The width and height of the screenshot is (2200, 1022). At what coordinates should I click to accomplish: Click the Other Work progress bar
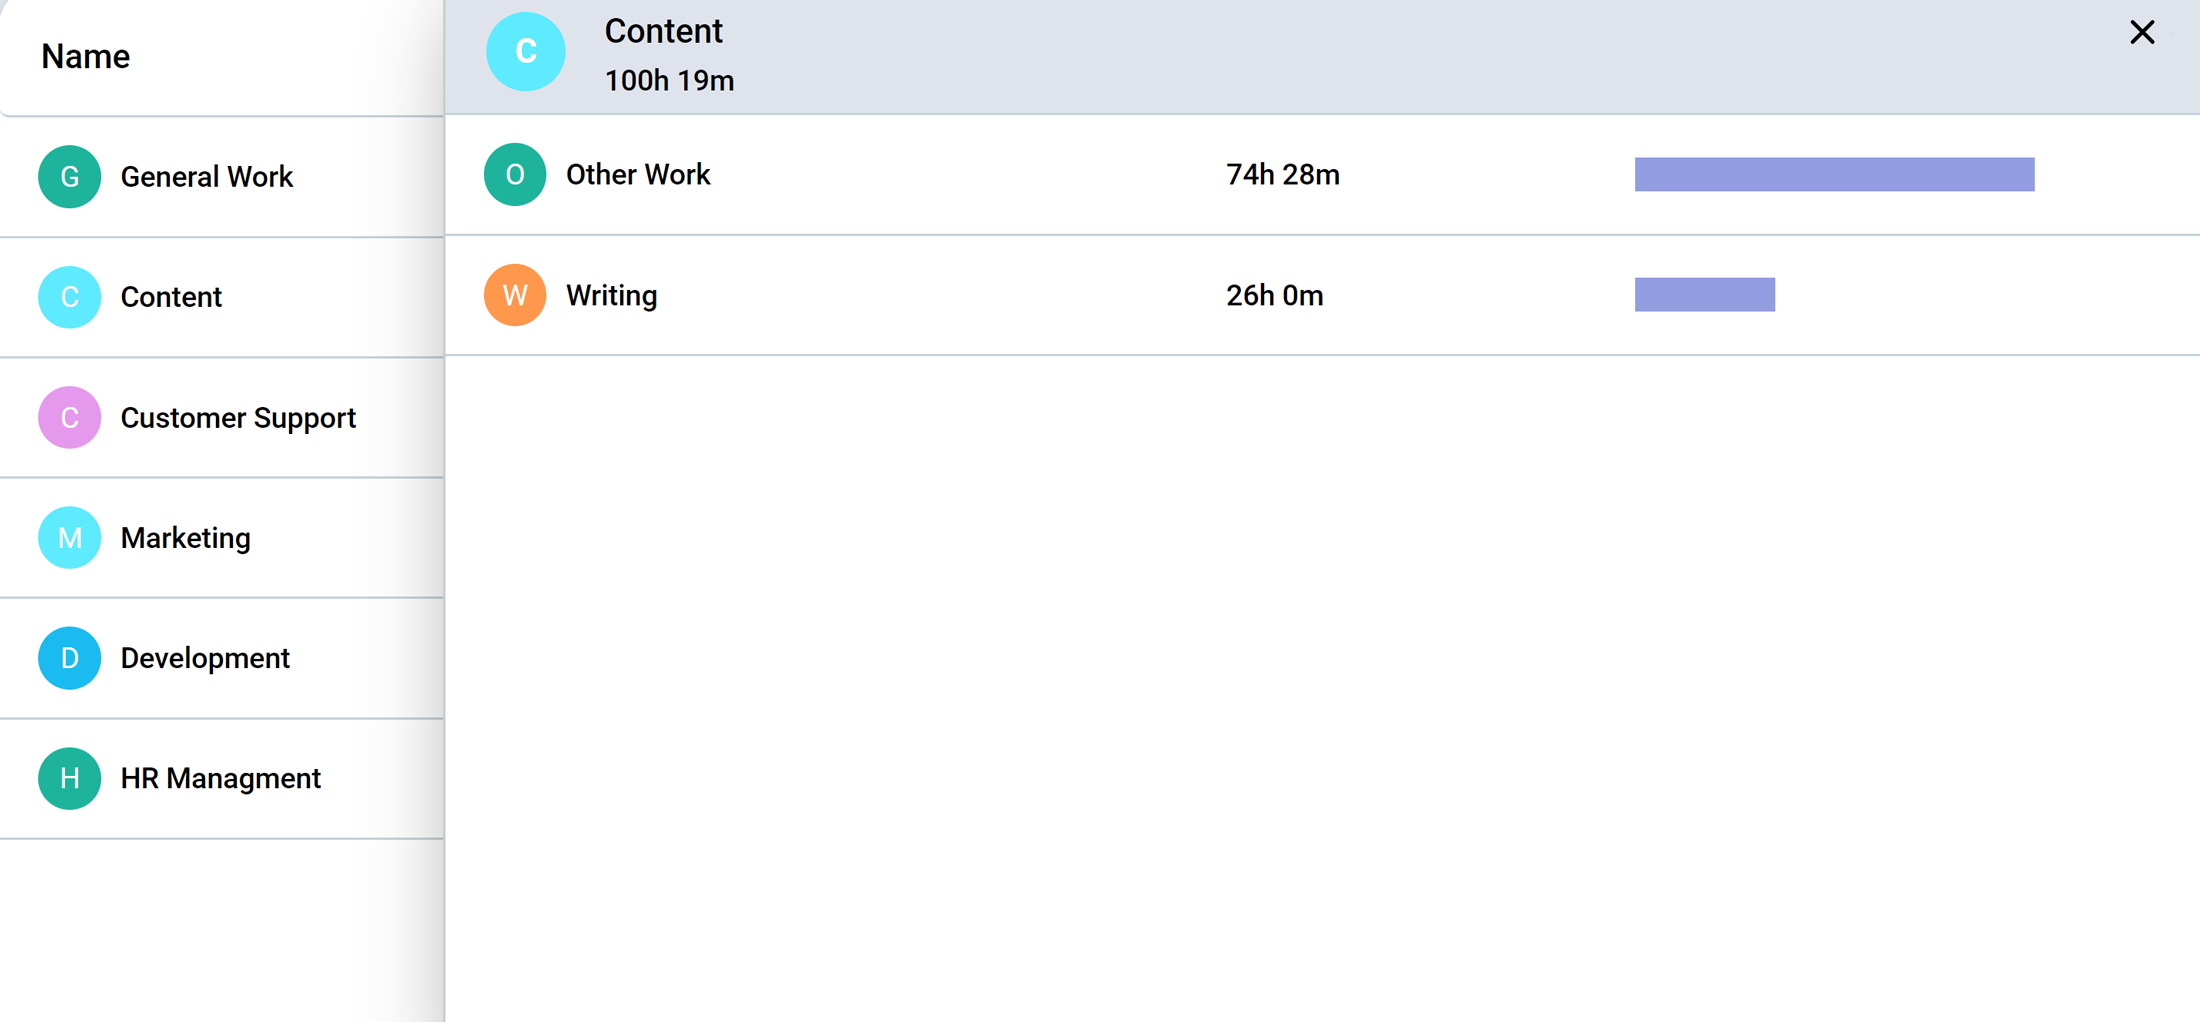1834,174
